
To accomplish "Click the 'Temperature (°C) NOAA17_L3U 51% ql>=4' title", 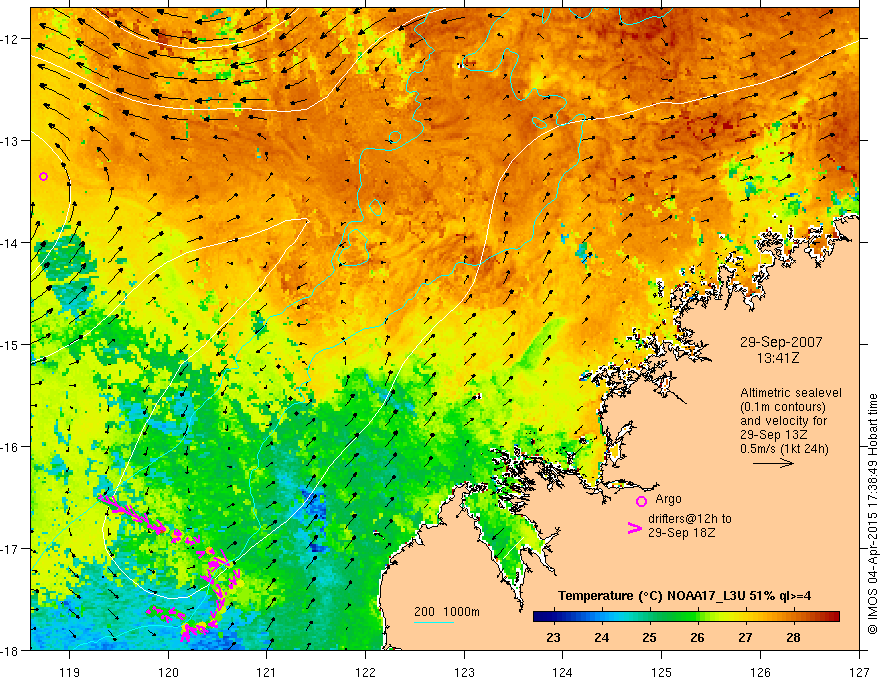I will [684, 596].
